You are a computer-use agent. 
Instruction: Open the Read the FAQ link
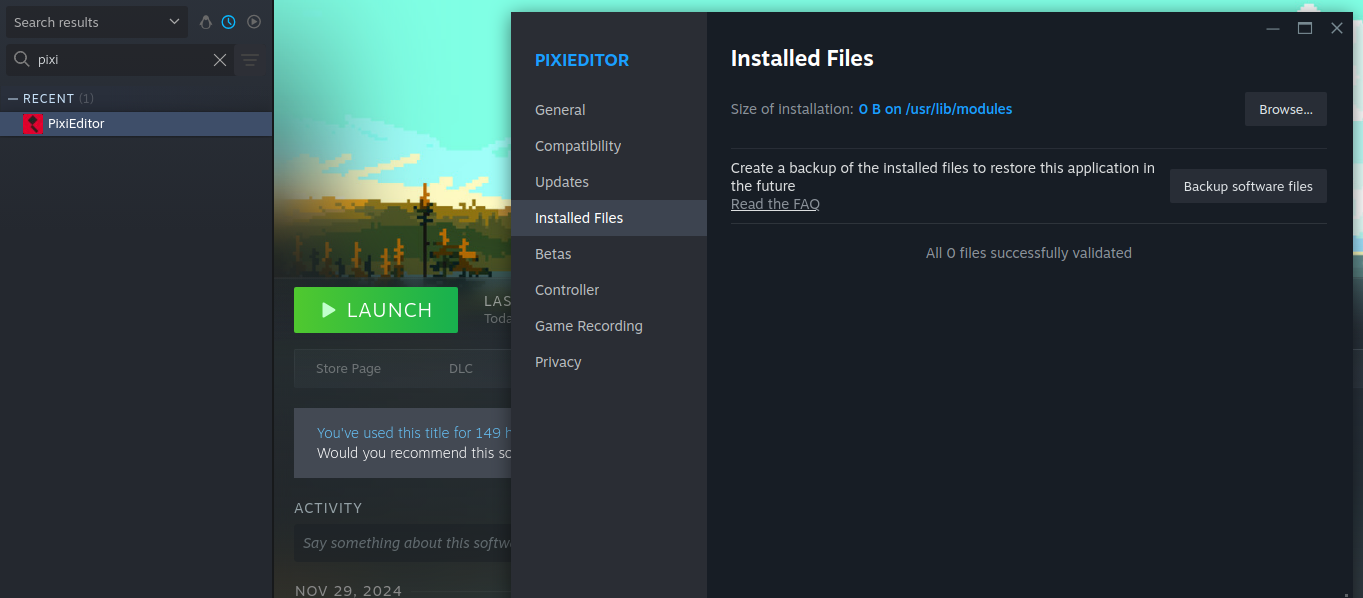[775, 204]
